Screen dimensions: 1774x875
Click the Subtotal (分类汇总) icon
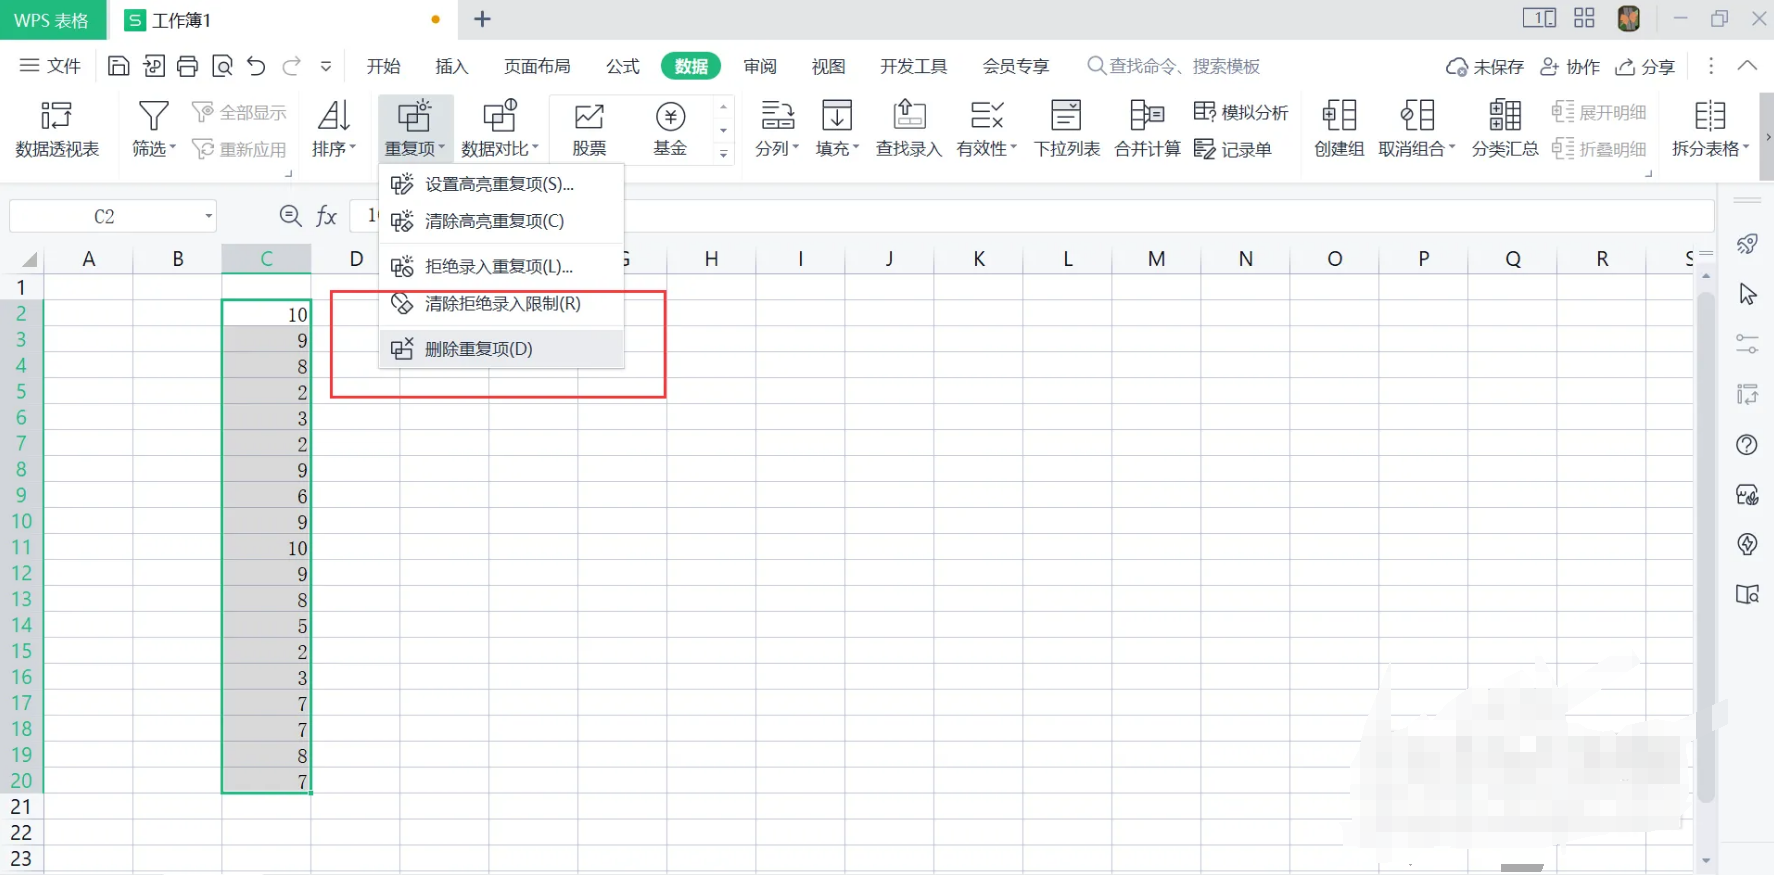[1504, 127]
